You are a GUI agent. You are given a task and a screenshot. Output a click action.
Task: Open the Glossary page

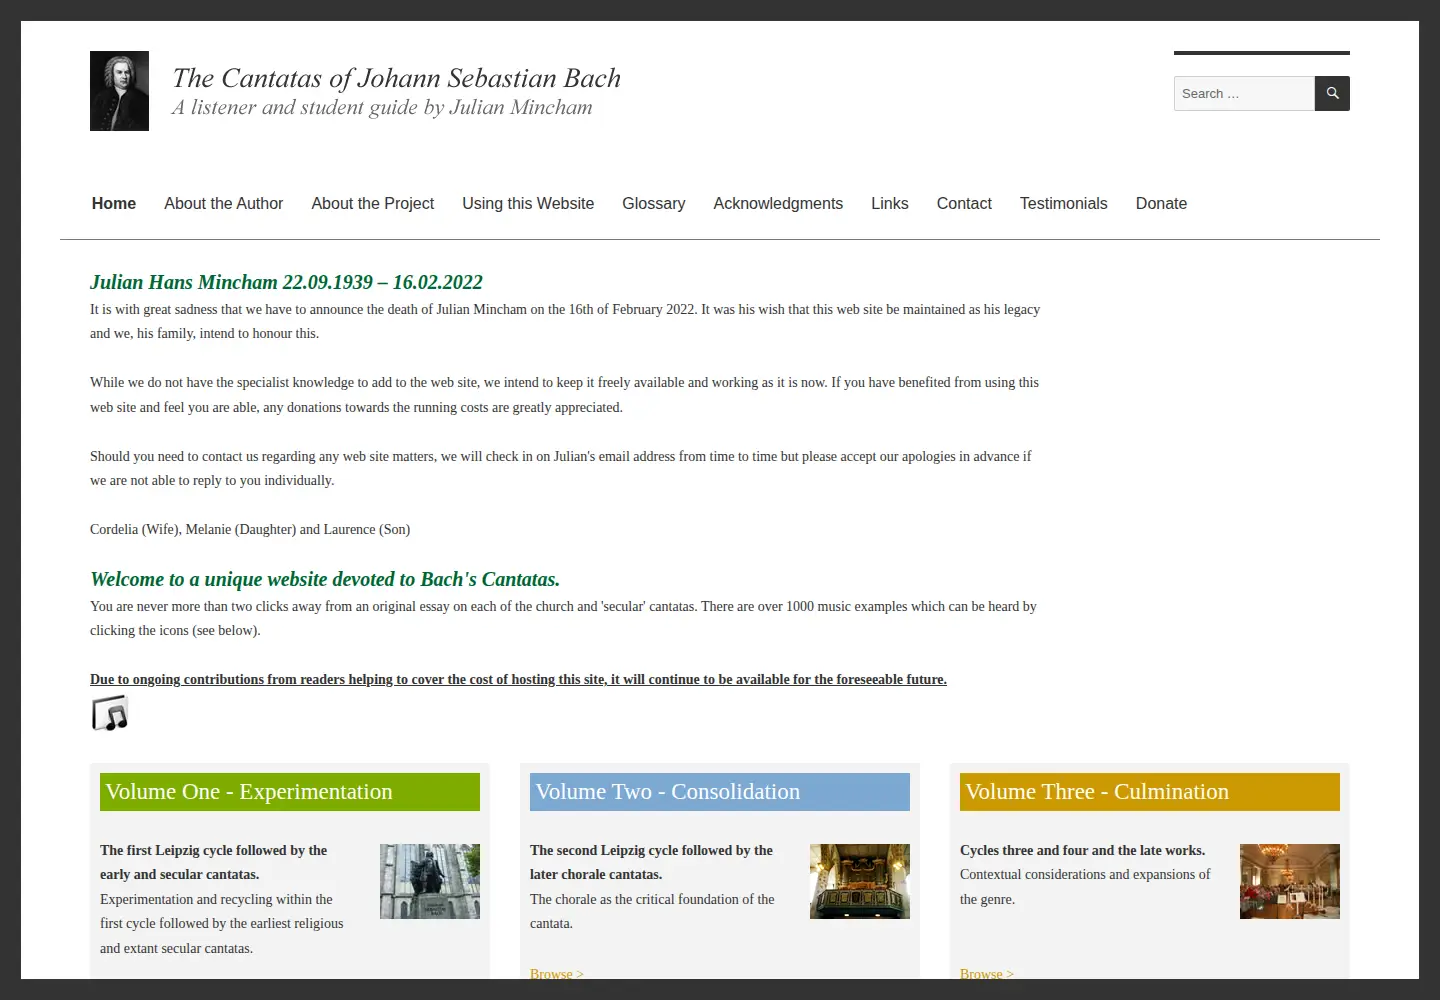[654, 203]
